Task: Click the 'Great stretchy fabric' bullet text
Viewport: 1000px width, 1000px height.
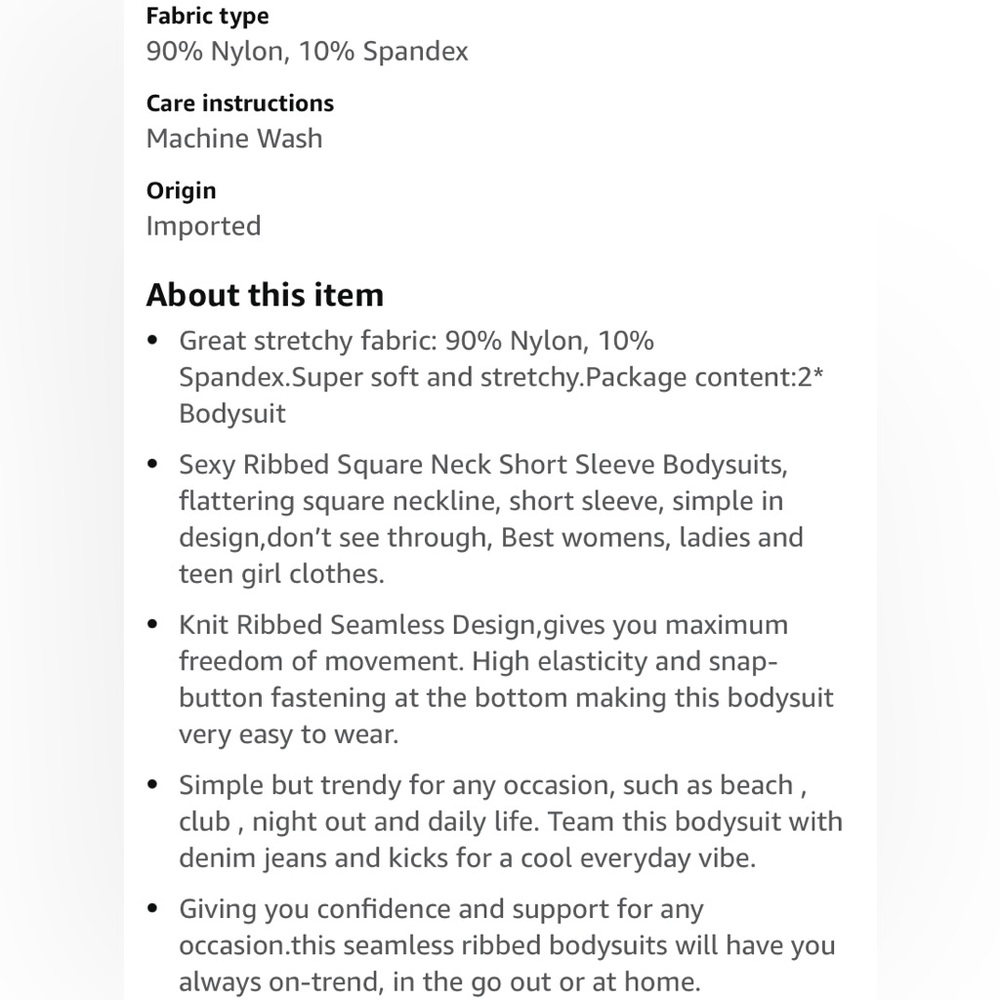Action: coord(501,377)
